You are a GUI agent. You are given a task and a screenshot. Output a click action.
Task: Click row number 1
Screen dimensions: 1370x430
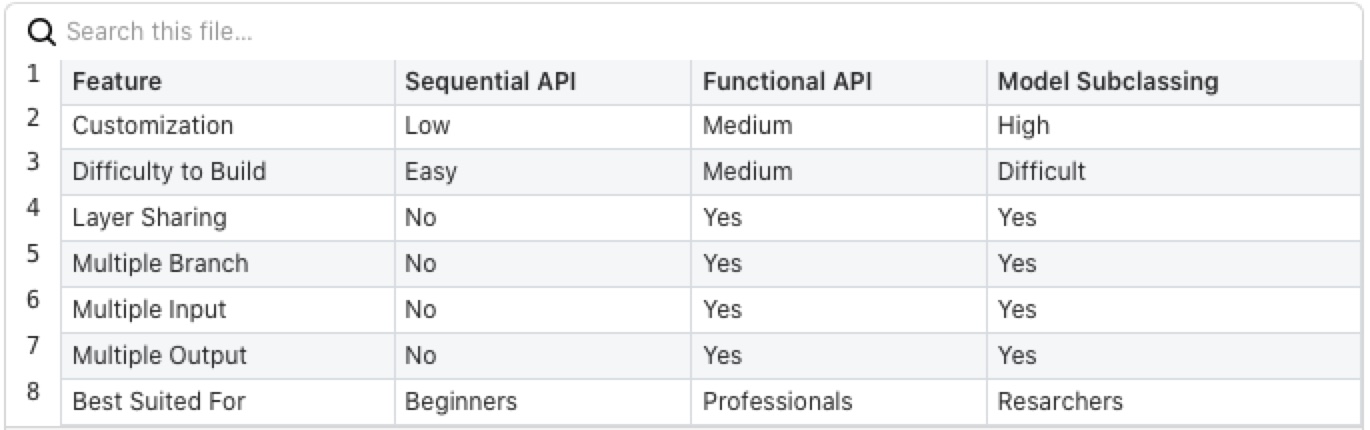click(33, 73)
